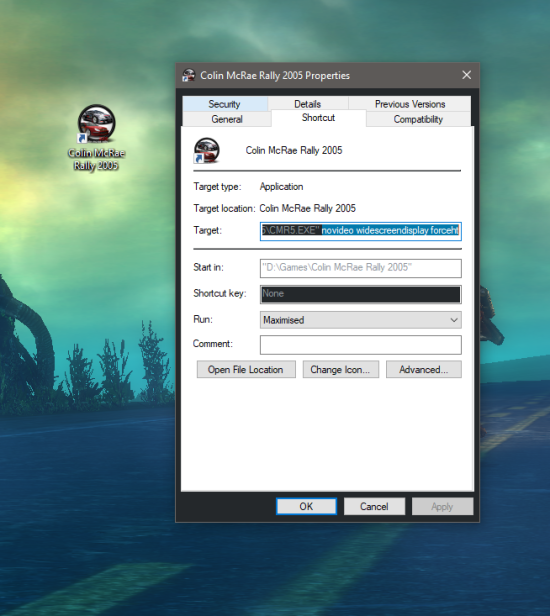Confirm changes with the OK button
The width and height of the screenshot is (550, 616).
pos(306,506)
